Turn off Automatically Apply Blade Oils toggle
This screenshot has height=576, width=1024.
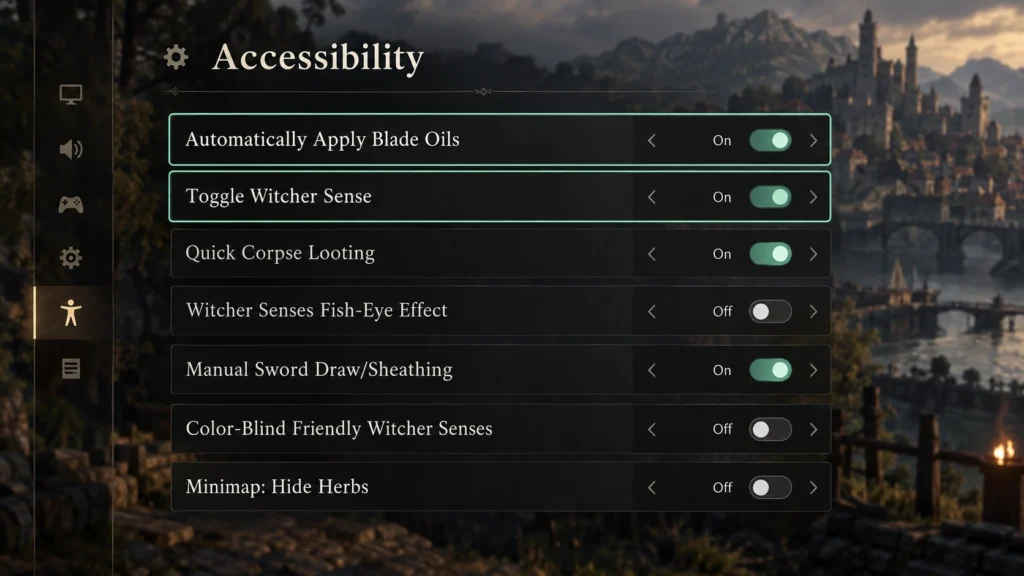pos(770,140)
